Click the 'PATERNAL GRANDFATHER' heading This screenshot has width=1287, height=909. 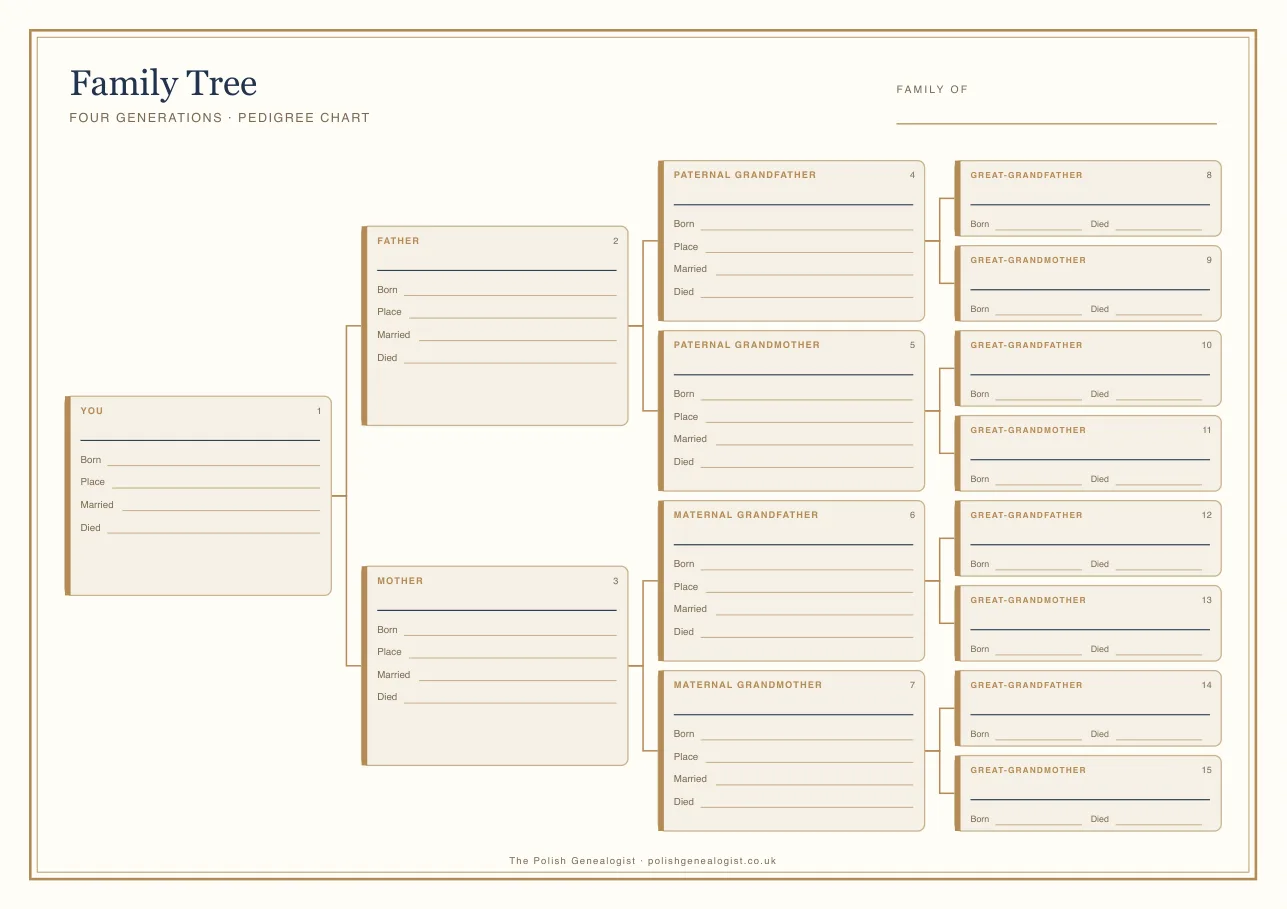click(x=745, y=175)
